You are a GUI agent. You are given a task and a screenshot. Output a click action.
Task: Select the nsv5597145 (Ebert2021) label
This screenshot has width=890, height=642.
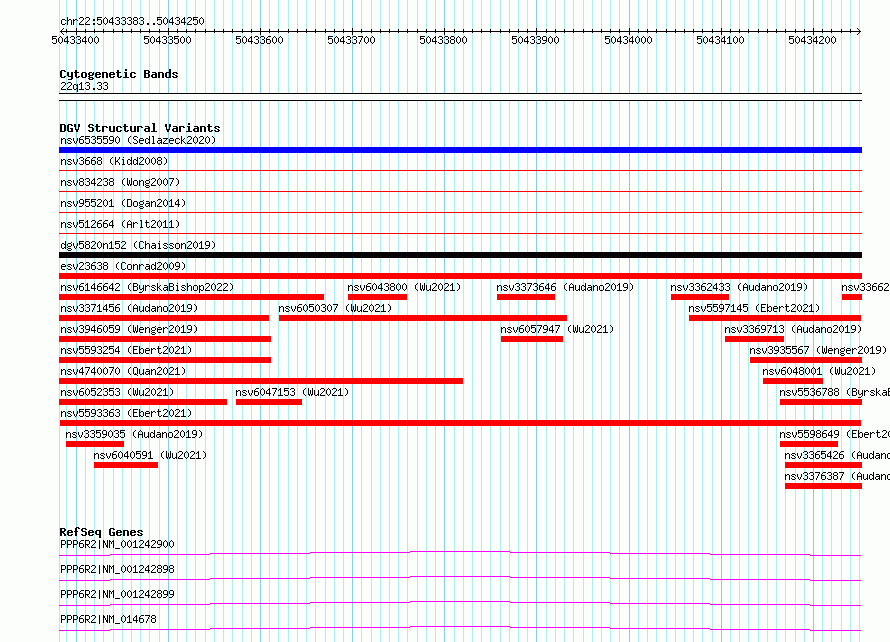pos(754,308)
